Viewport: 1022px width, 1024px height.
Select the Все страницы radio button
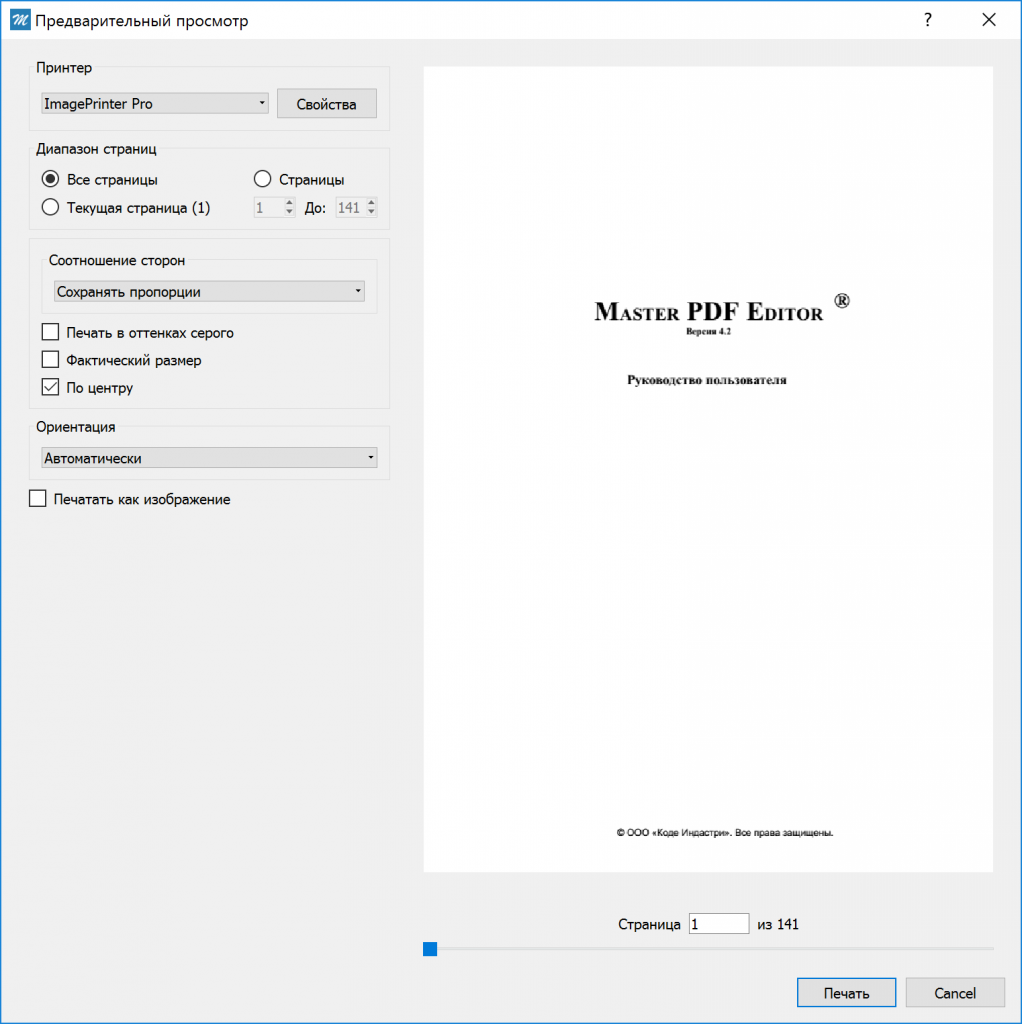[x=49, y=179]
